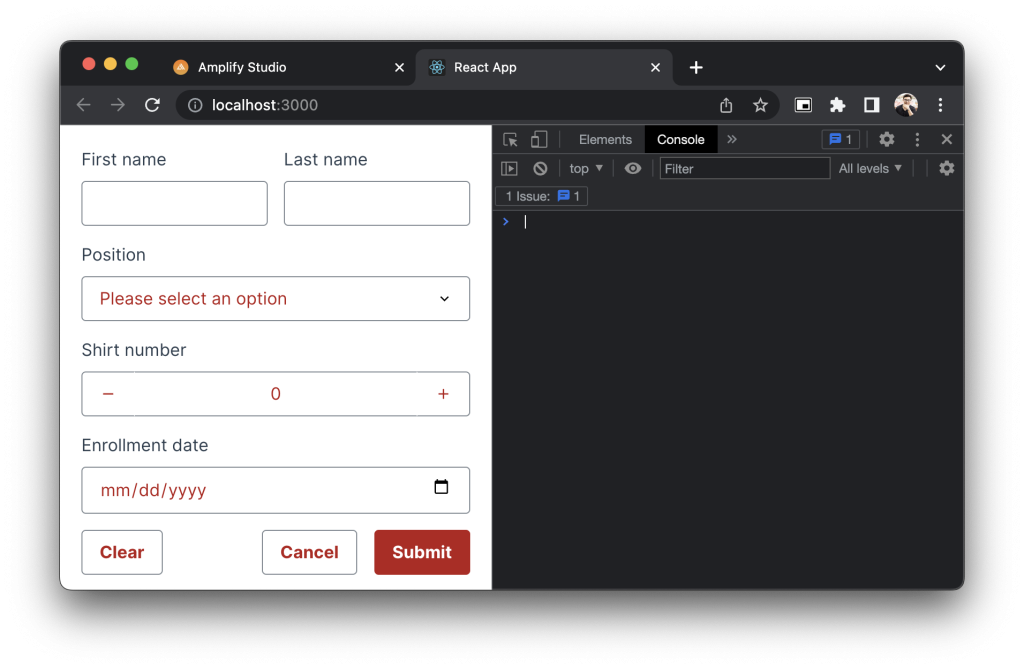Submit the player form

pyautogui.click(x=421, y=552)
